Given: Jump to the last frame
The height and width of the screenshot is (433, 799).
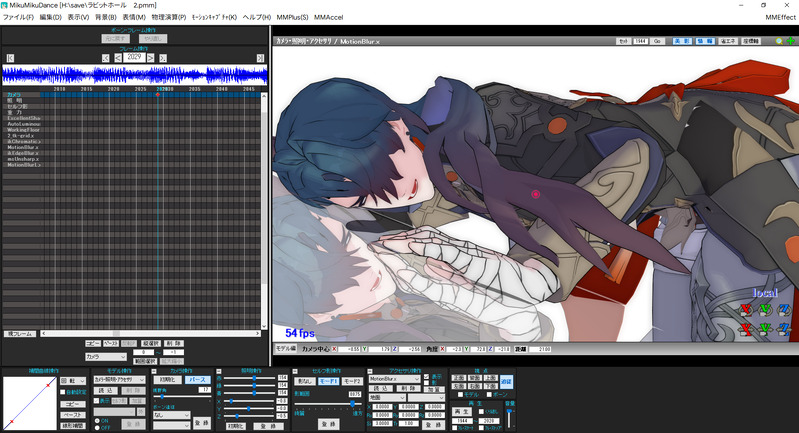Looking at the screenshot, I should (x=260, y=58).
